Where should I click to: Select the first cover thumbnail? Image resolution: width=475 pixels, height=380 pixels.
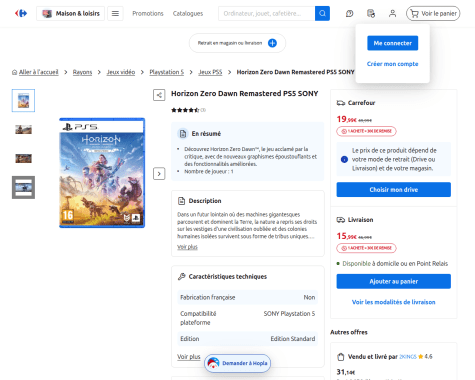[23, 101]
